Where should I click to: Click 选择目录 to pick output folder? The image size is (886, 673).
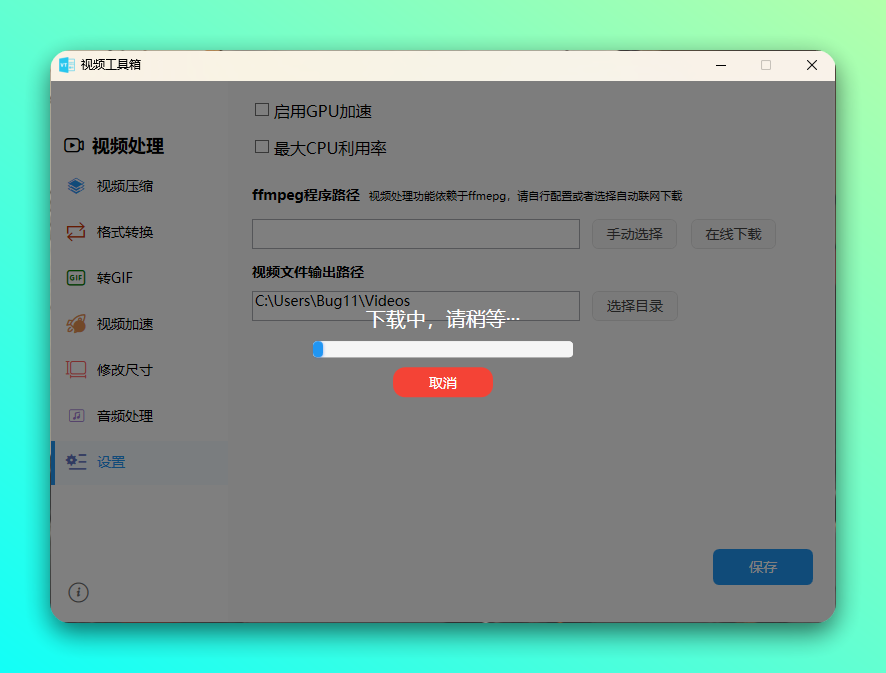pos(635,306)
